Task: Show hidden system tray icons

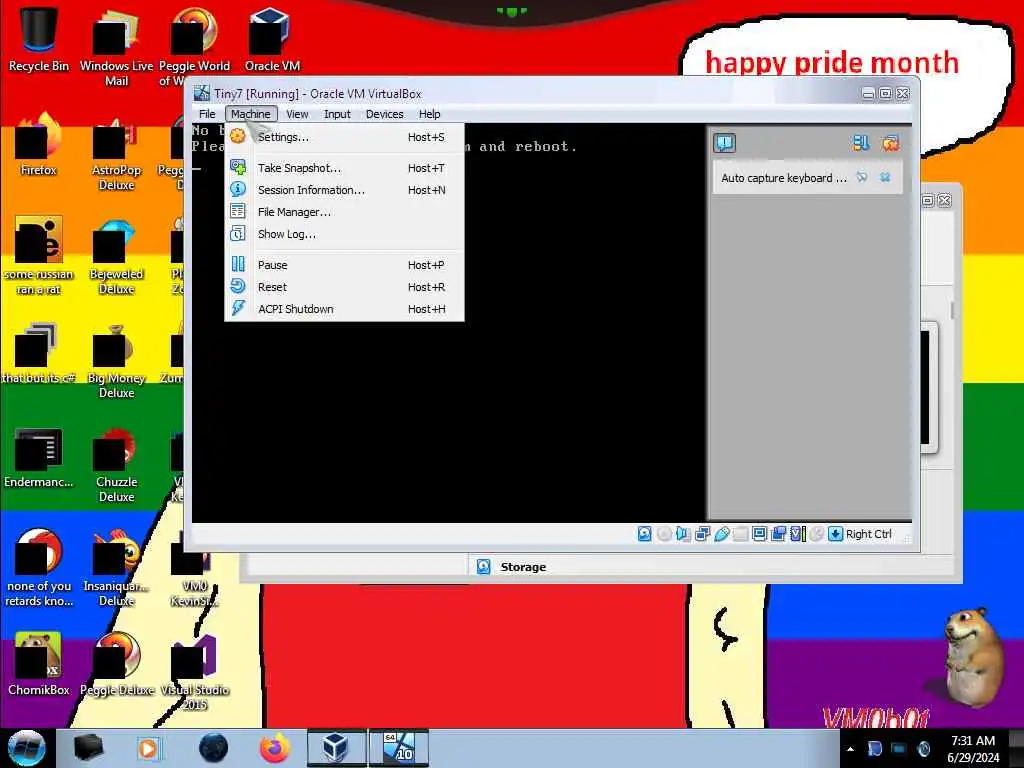Action: tap(850, 749)
